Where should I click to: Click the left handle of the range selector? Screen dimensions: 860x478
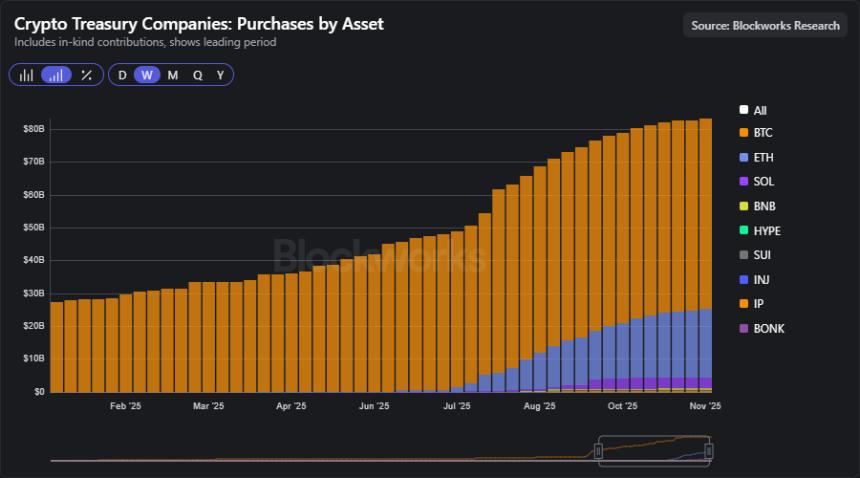tap(598, 452)
